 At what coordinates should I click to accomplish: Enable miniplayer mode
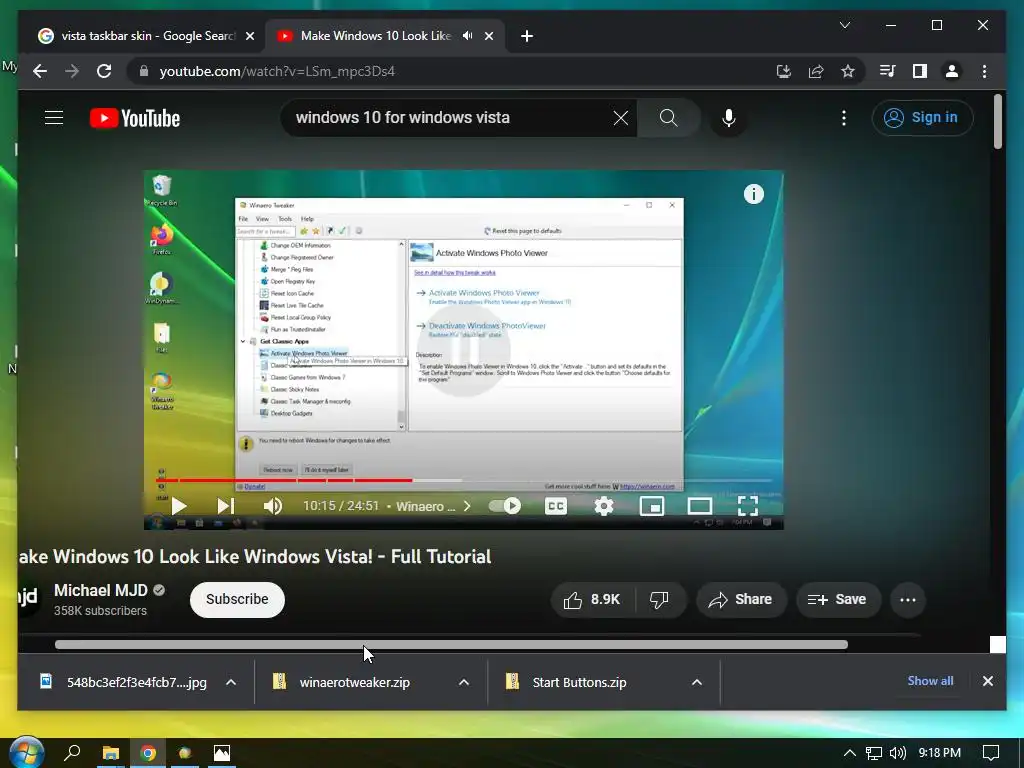click(652, 506)
